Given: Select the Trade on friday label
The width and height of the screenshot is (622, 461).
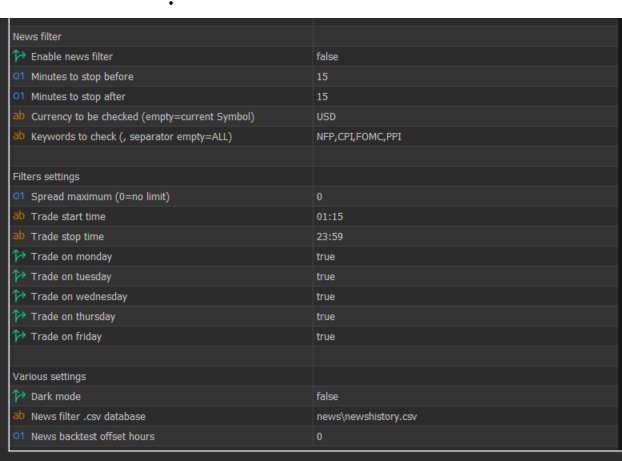Looking at the screenshot, I should click(66, 336).
